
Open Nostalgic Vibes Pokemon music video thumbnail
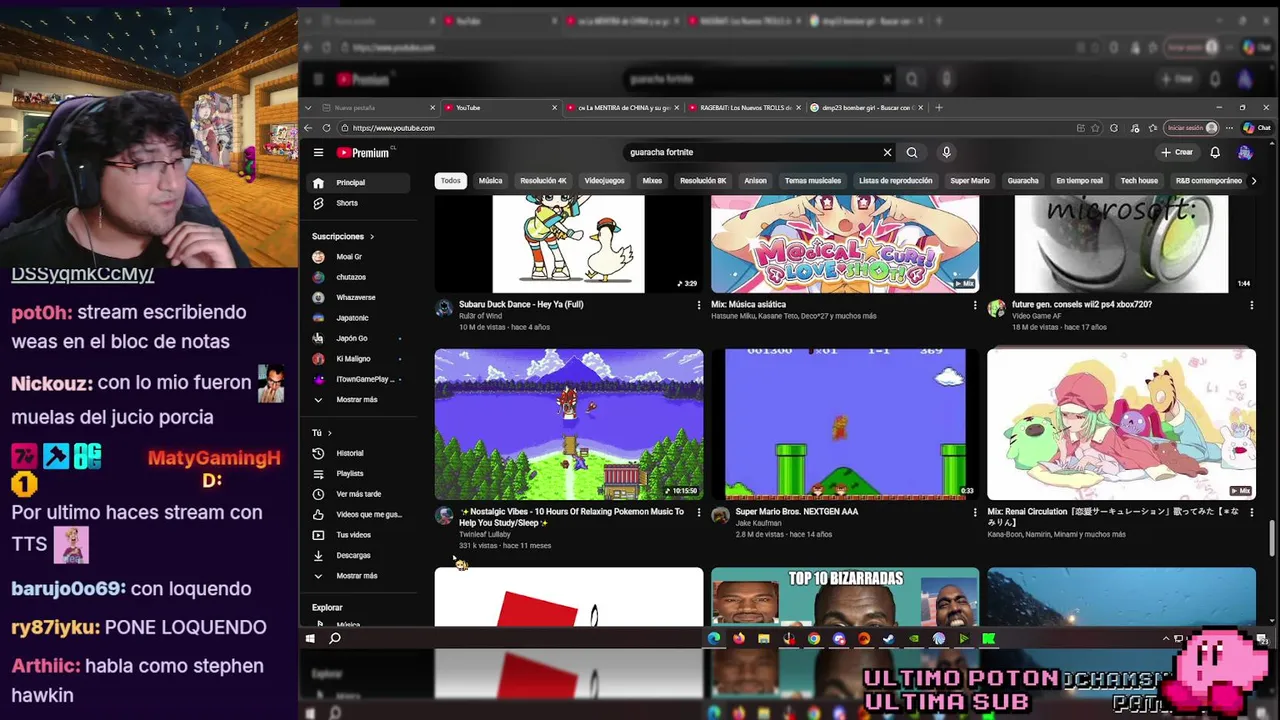click(x=569, y=424)
